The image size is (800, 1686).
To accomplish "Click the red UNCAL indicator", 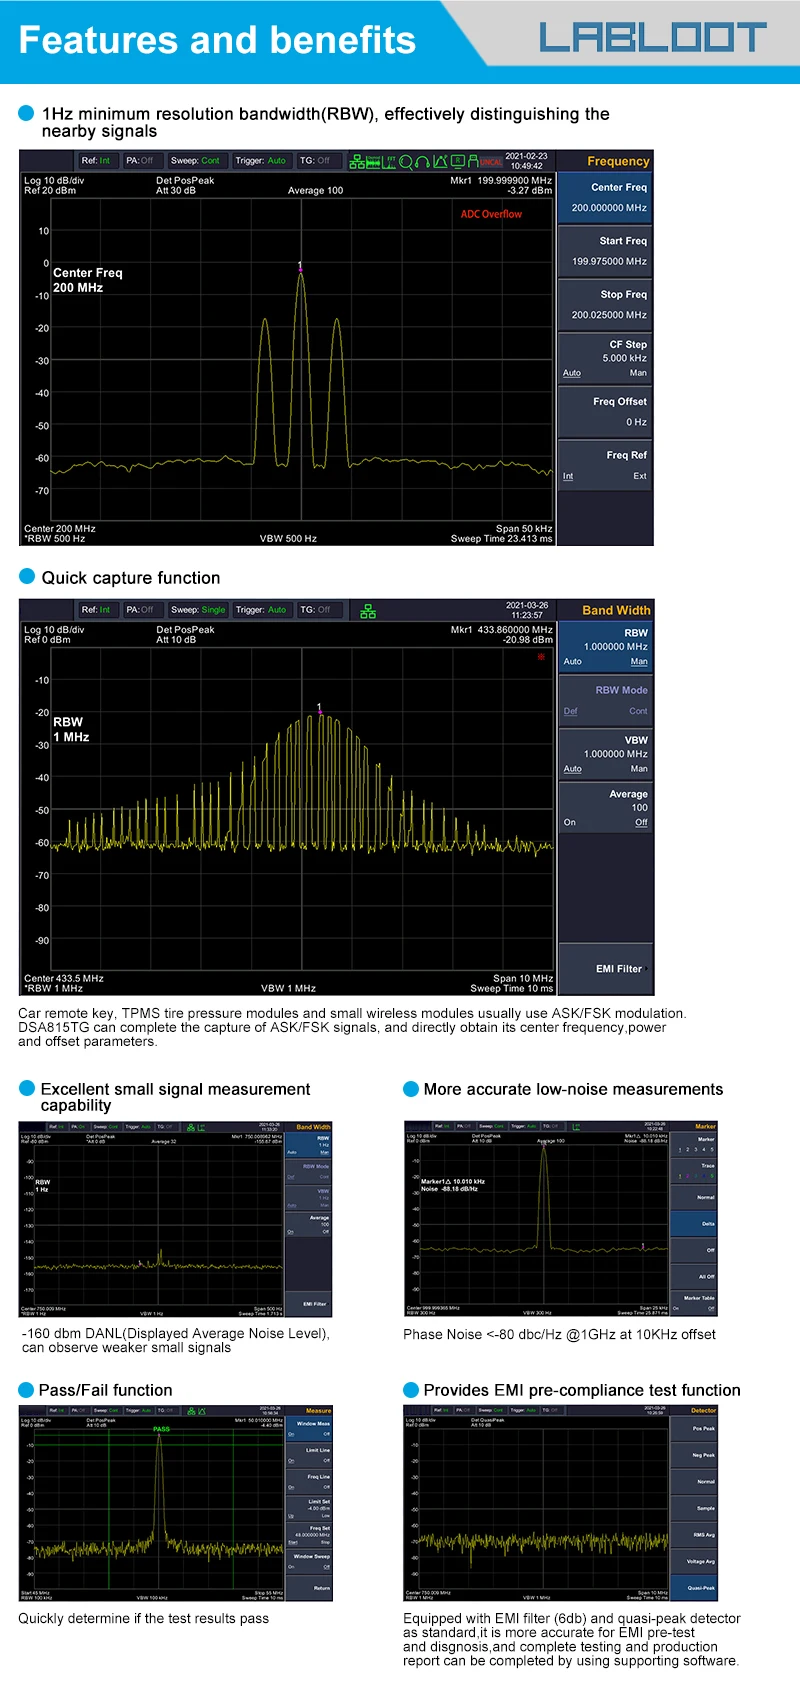I will click(491, 162).
